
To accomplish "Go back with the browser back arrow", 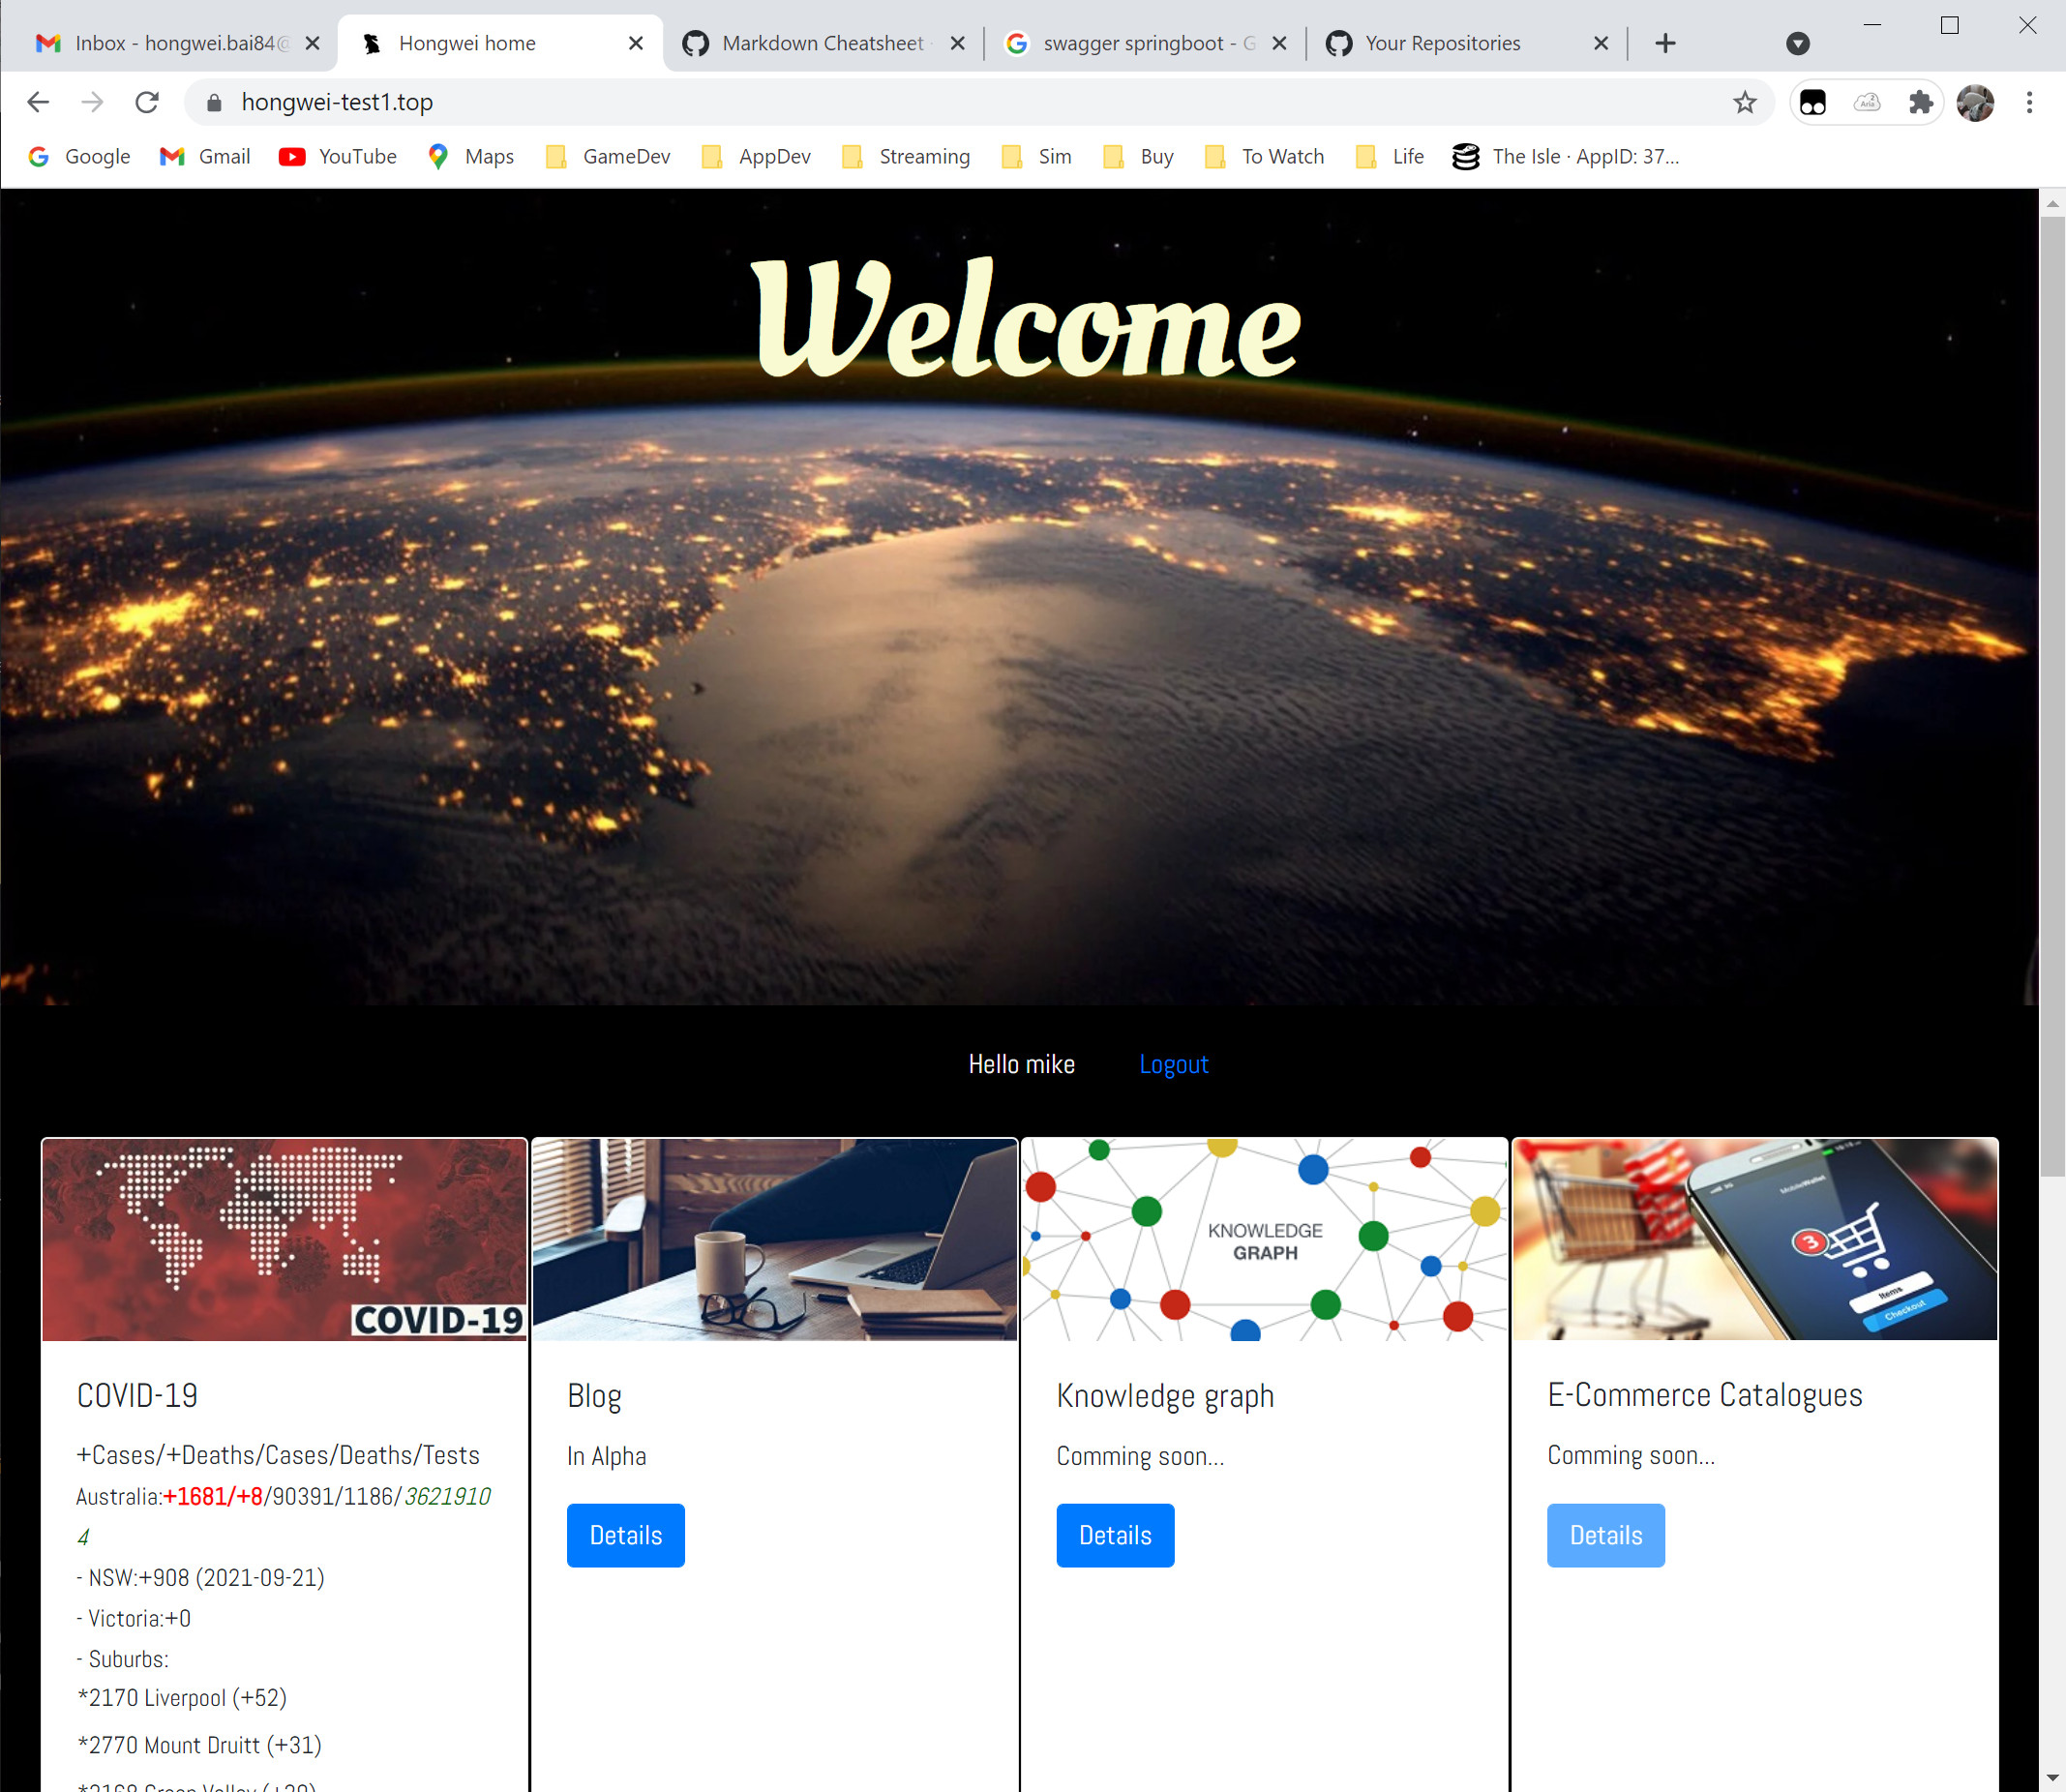I will [x=38, y=102].
